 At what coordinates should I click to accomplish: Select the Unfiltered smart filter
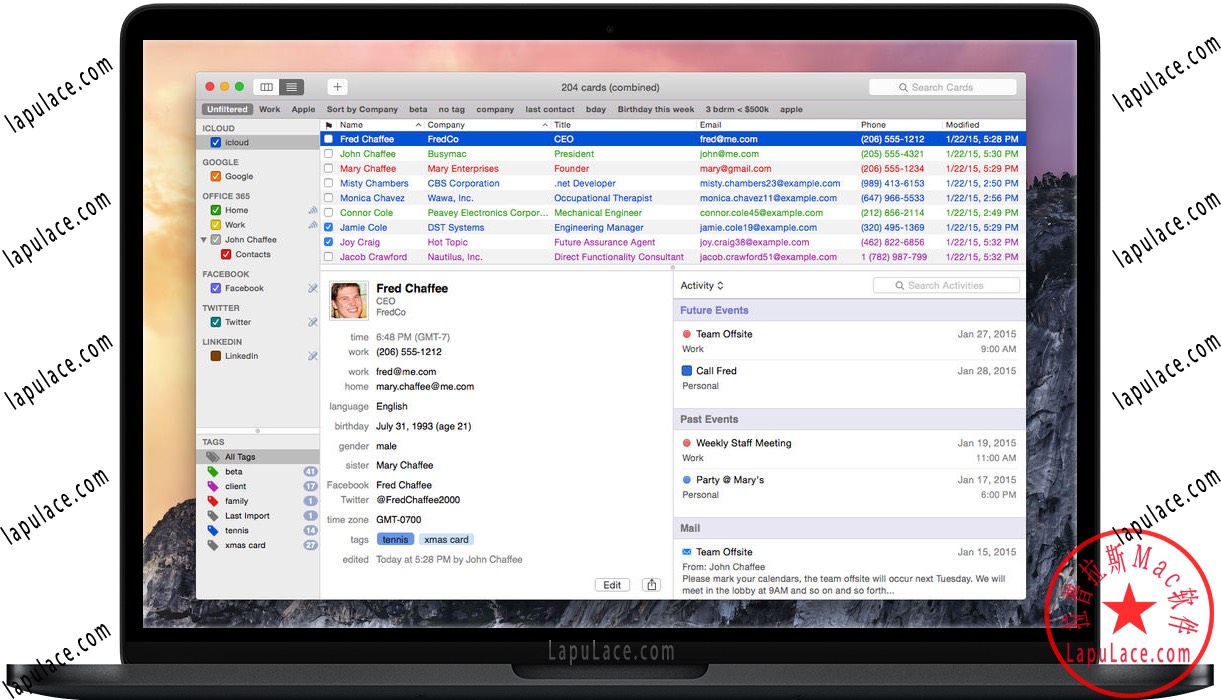pos(227,109)
